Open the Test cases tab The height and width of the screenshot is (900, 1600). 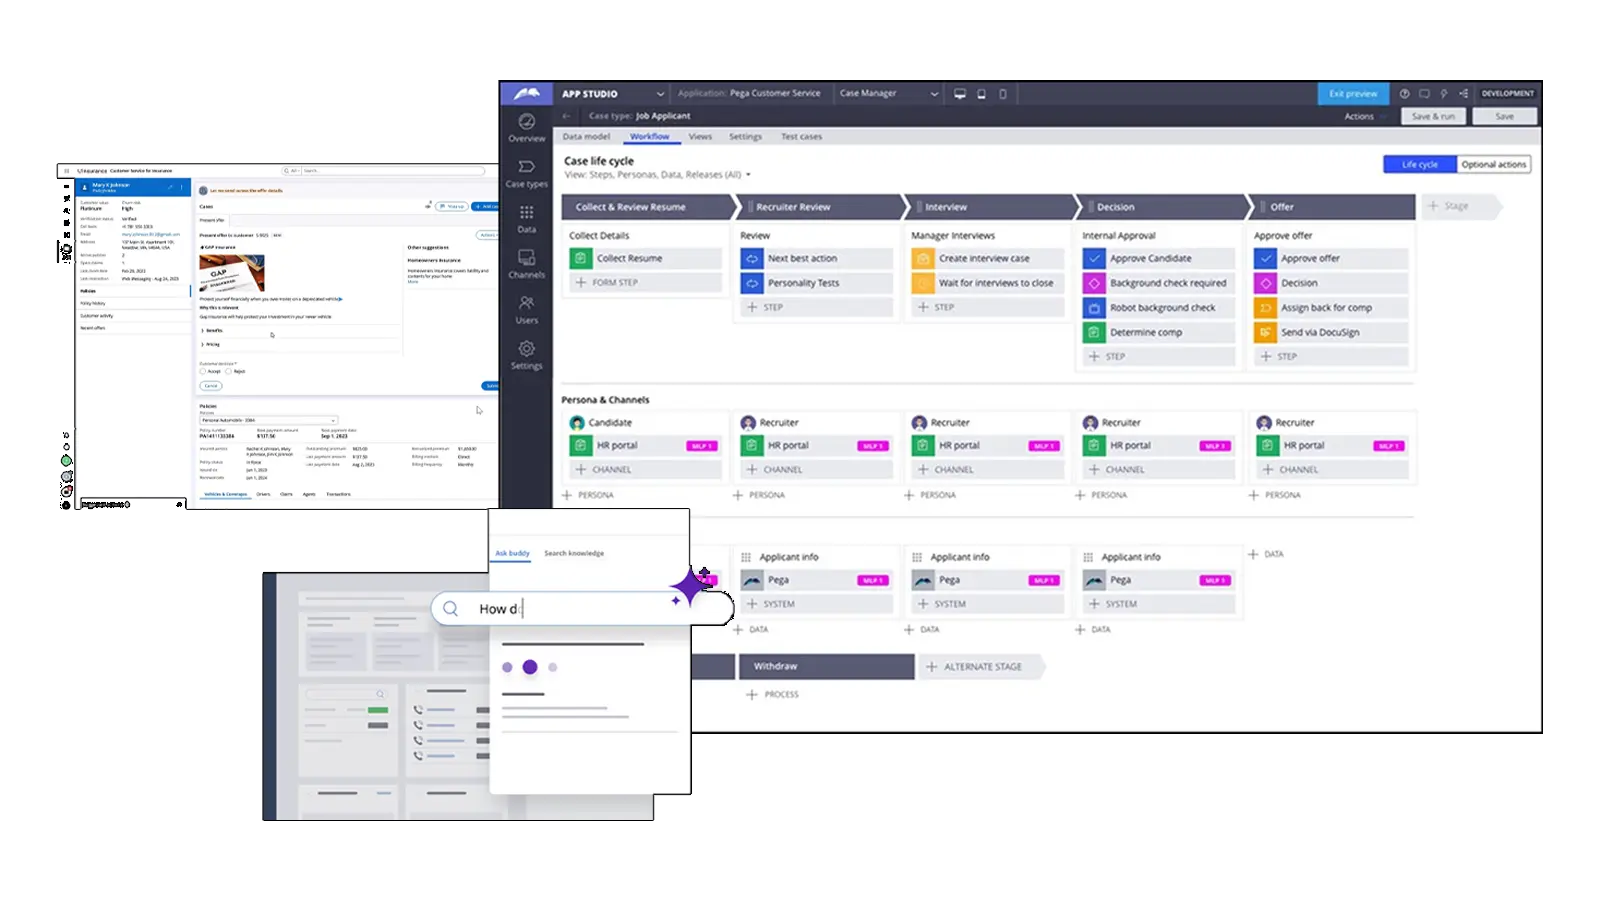801,137
